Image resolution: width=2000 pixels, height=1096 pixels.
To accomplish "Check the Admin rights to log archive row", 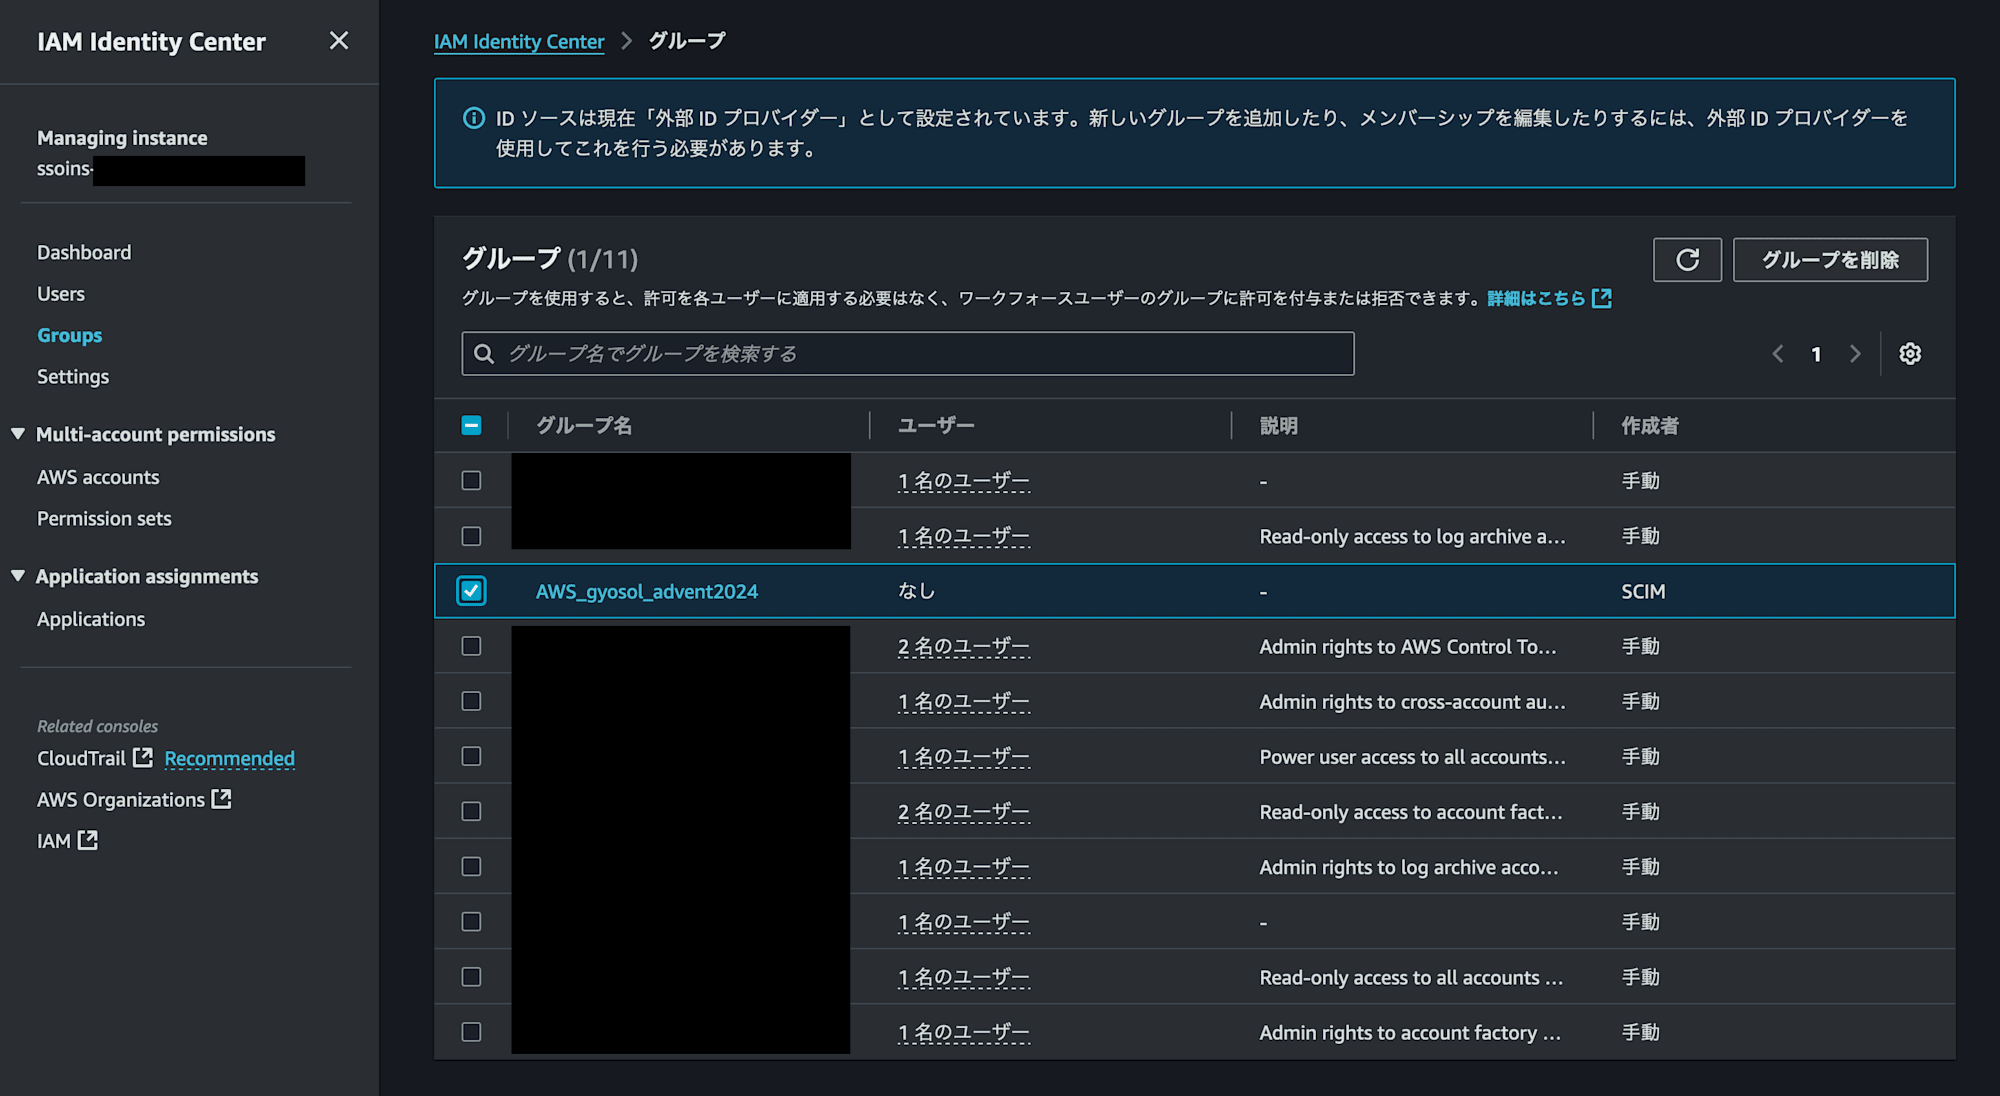I will point(471,866).
